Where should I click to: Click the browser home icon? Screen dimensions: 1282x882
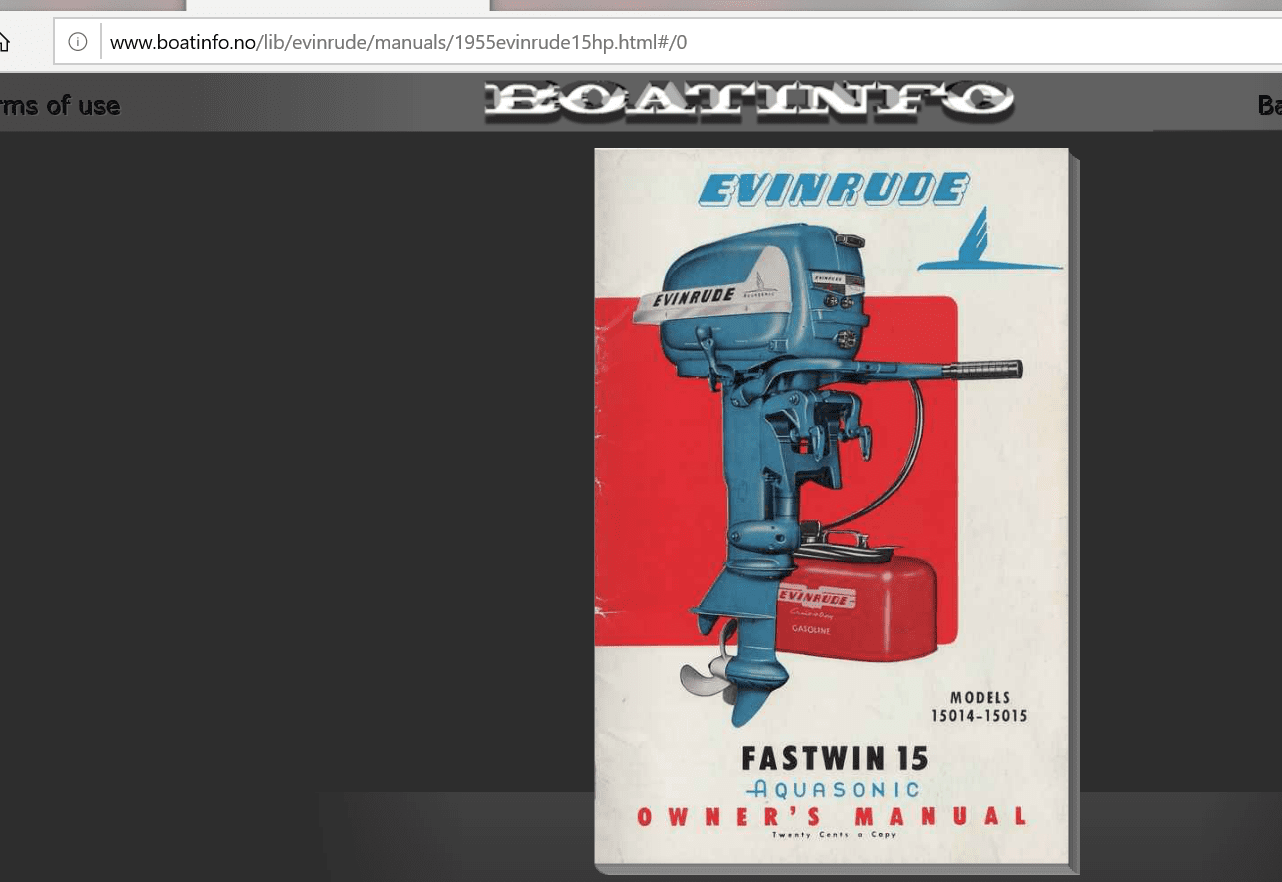coord(3,43)
